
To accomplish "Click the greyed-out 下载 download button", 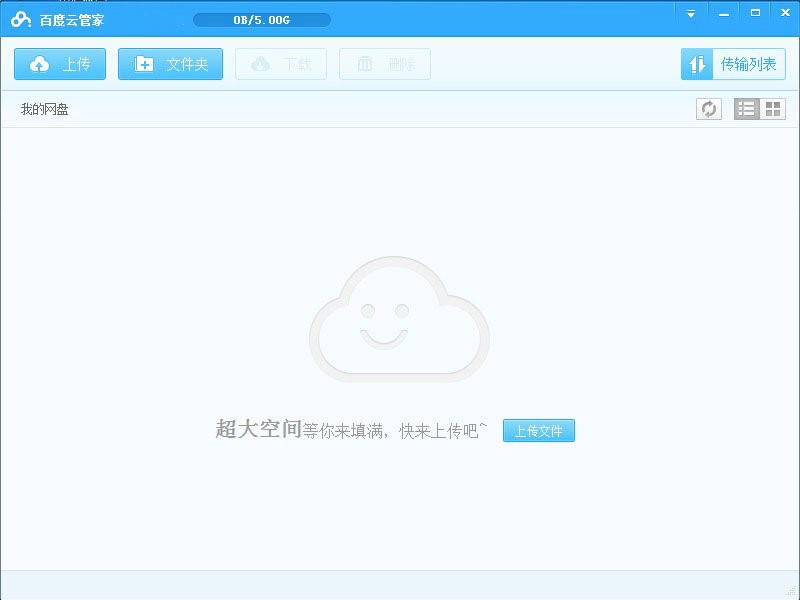I will pyautogui.click(x=281, y=64).
